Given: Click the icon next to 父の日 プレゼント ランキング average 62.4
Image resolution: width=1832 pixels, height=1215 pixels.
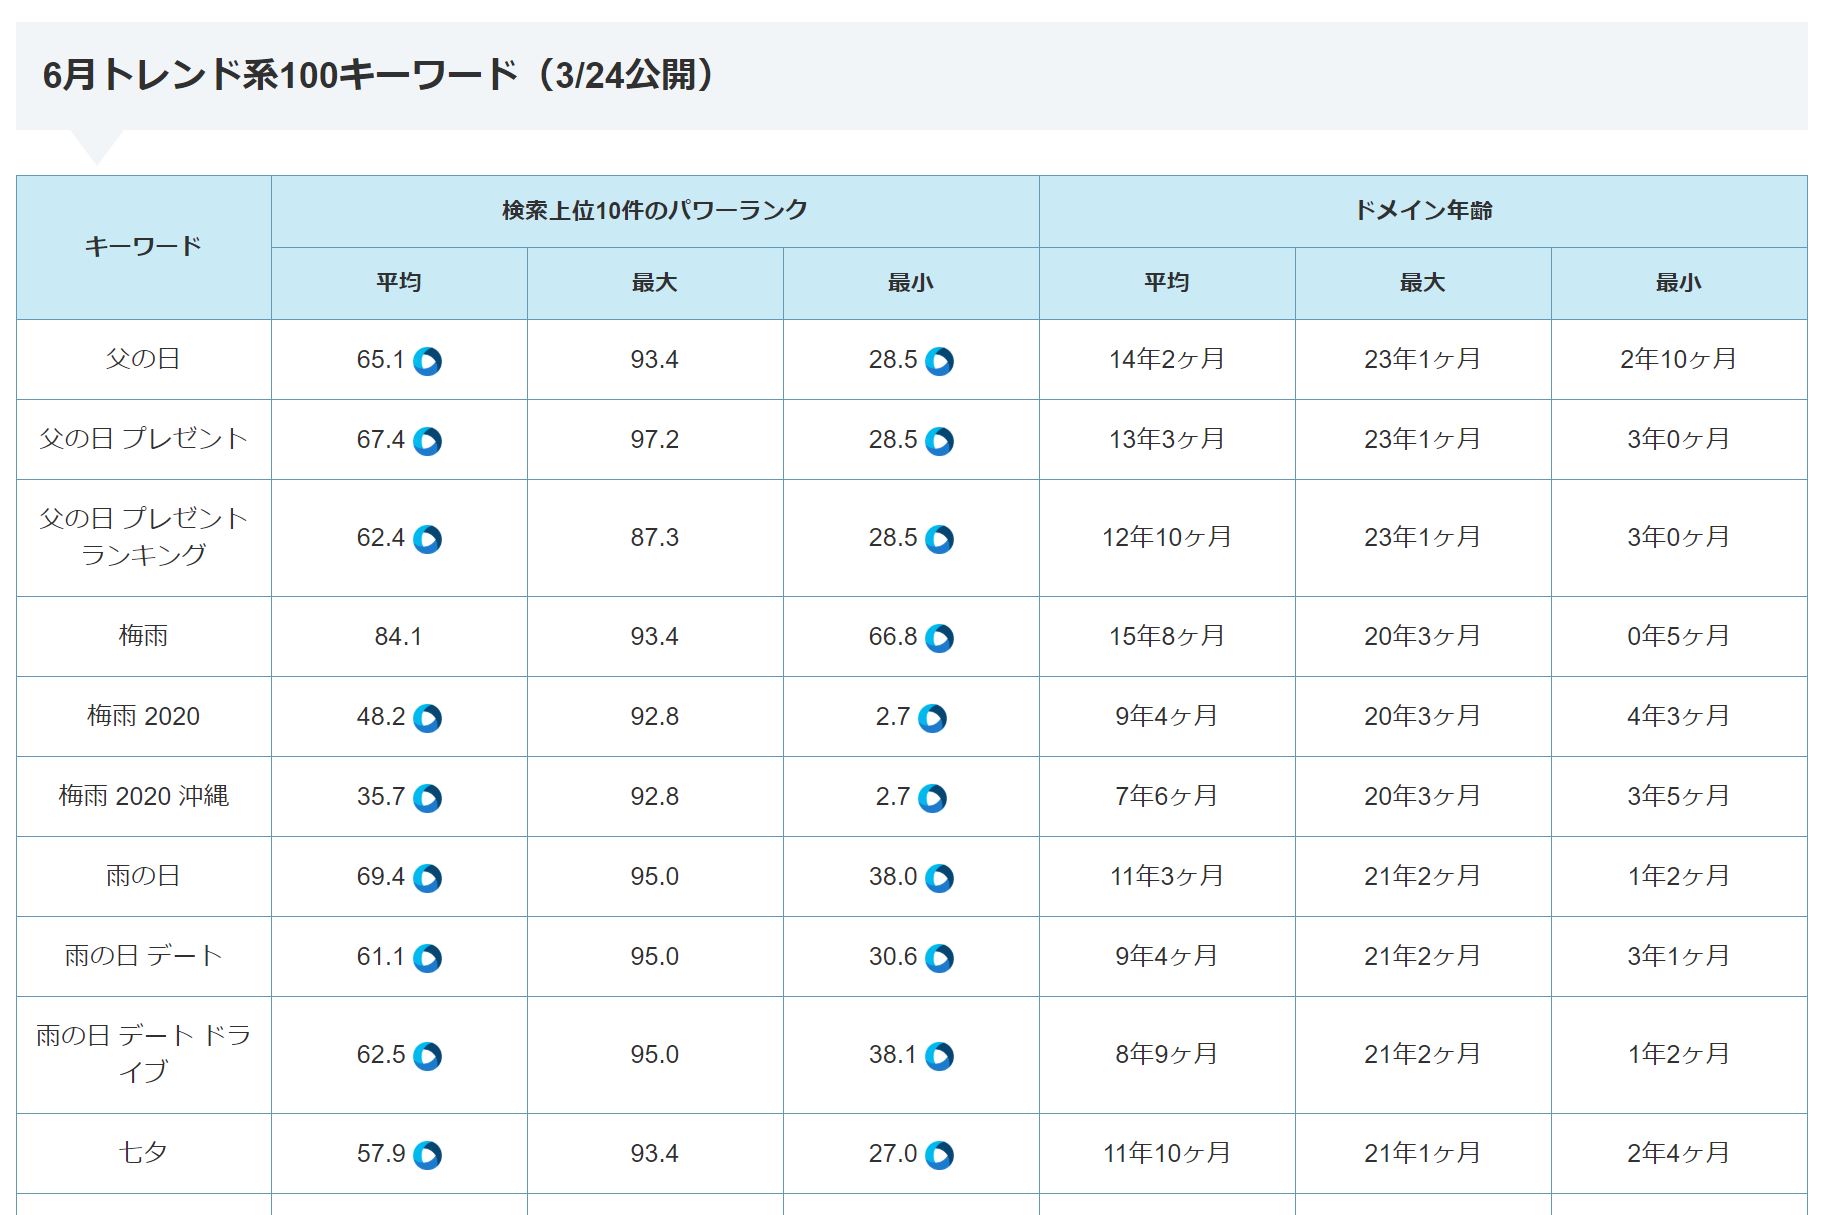Looking at the screenshot, I should [427, 539].
